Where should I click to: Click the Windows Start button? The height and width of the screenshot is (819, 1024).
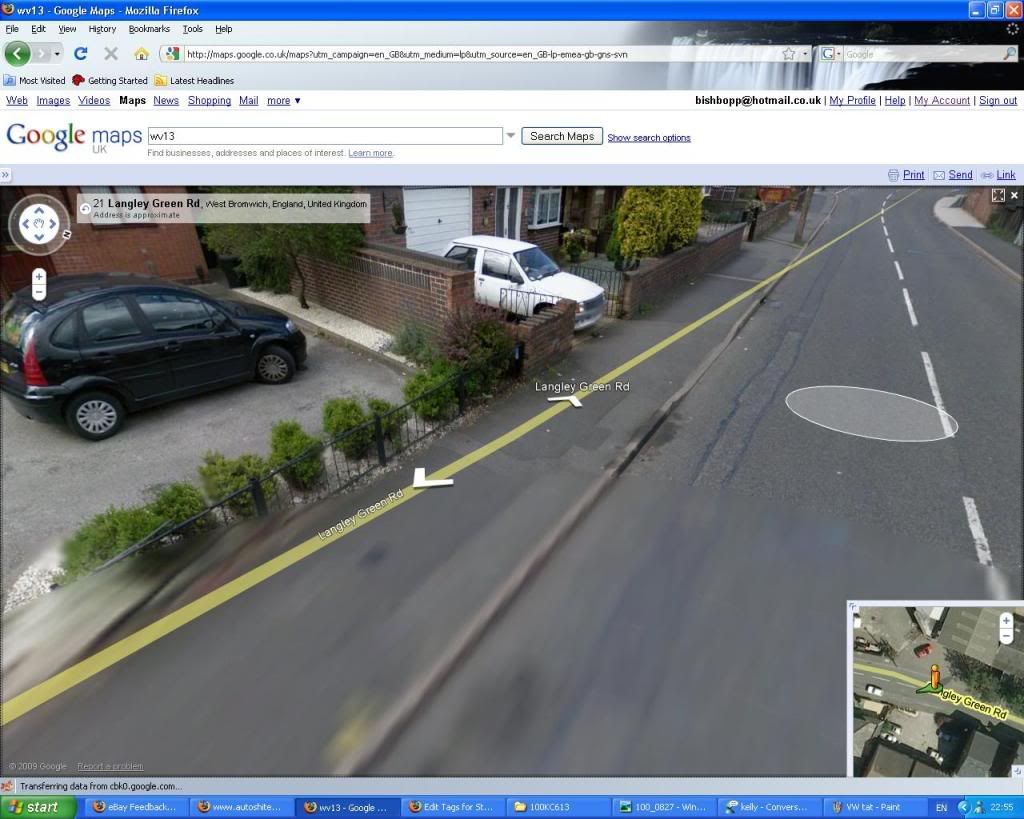(38, 807)
